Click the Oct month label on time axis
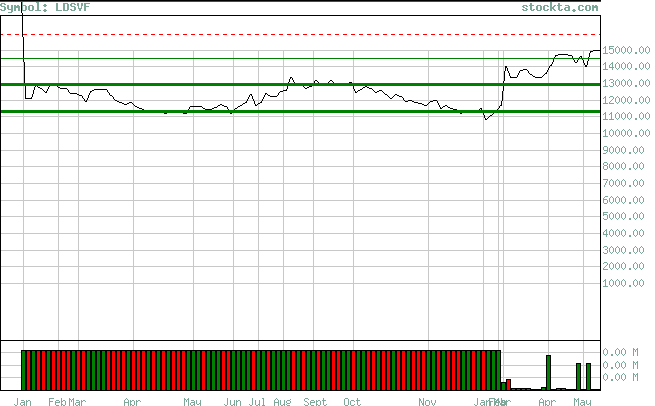This screenshot has width=655, height=406. (x=352, y=401)
